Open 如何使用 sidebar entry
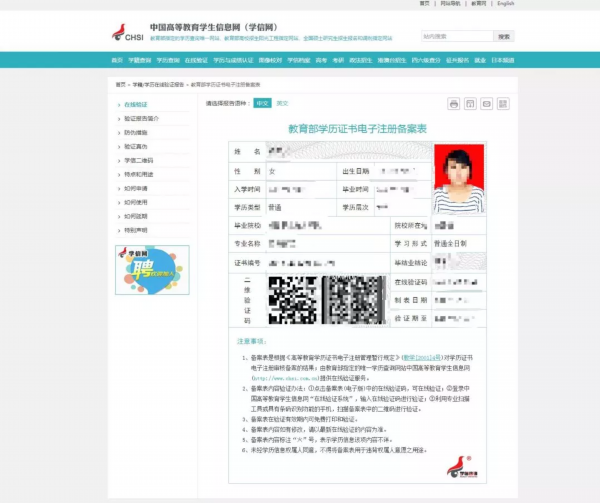This screenshot has width=600, height=503. 136,202
